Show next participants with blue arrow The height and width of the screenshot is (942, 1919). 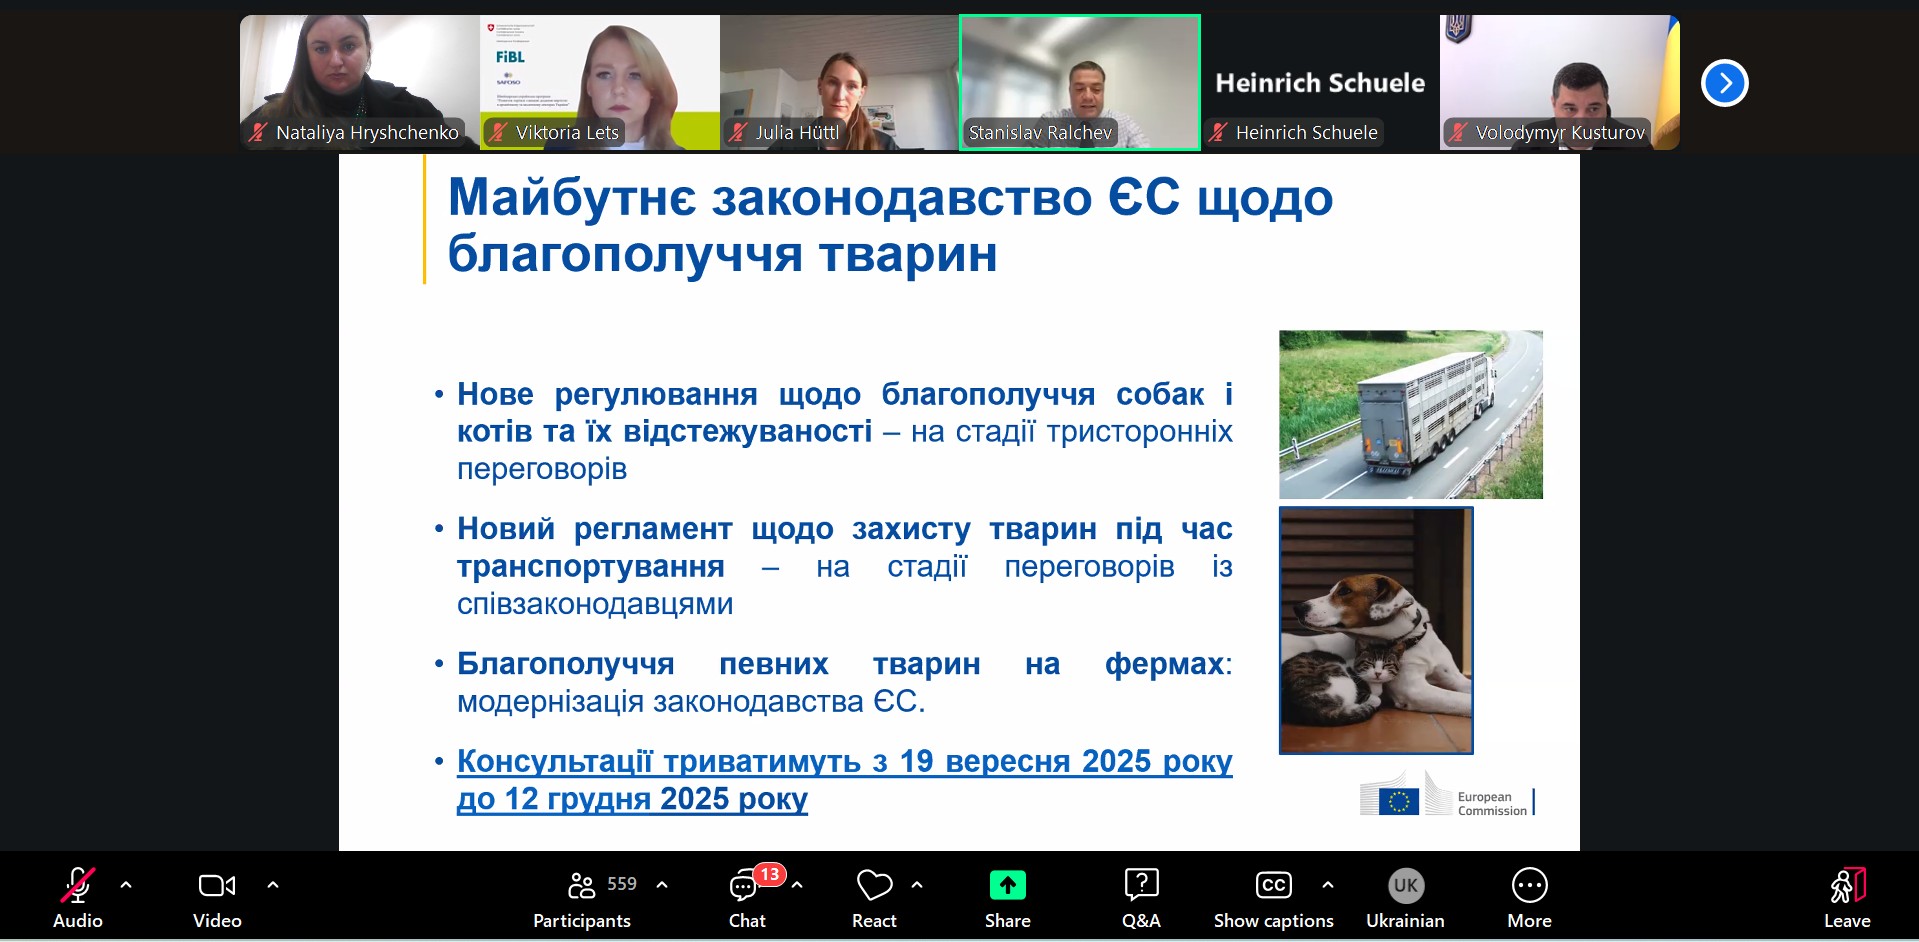coord(1725,83)
